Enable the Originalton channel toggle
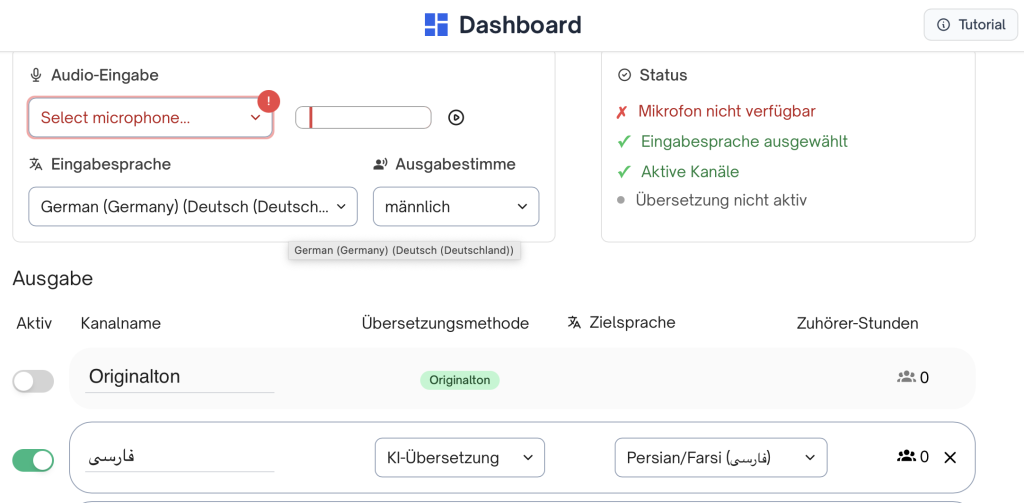 point(33,381)
